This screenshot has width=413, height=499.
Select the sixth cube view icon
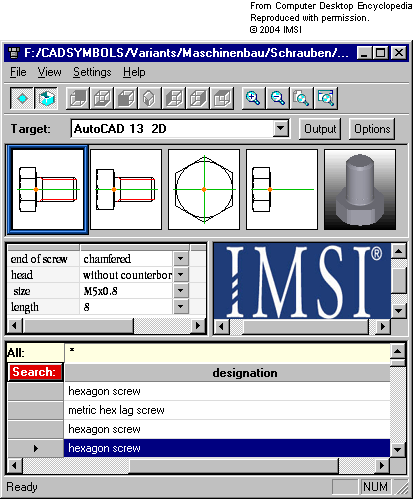(x=198, y=98)
